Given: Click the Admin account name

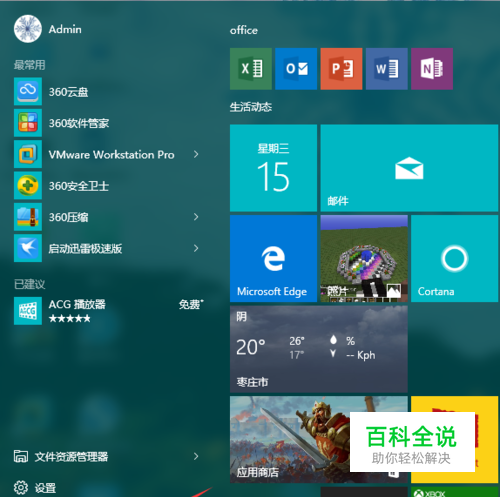Looking at the screenshot, I should pos(65,29).
